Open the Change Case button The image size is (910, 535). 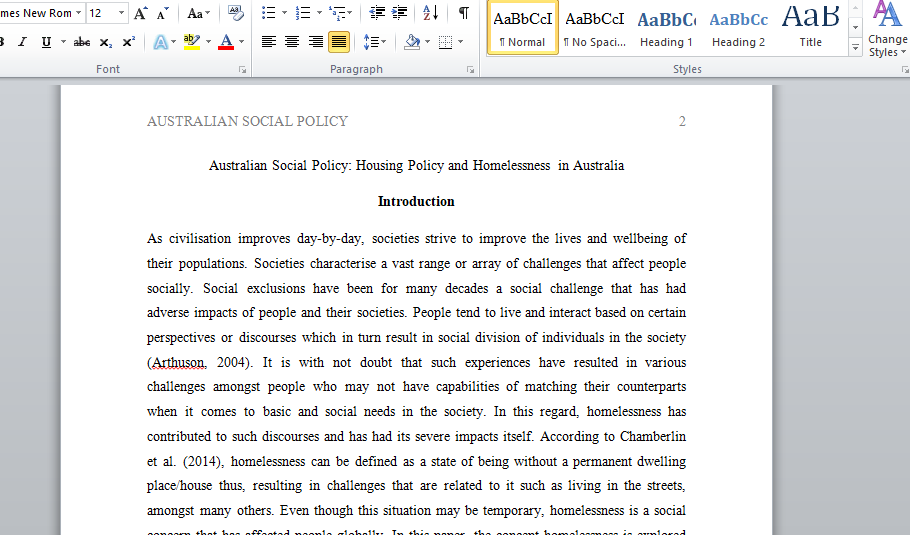pyautogui.click(x=198, y=13)
